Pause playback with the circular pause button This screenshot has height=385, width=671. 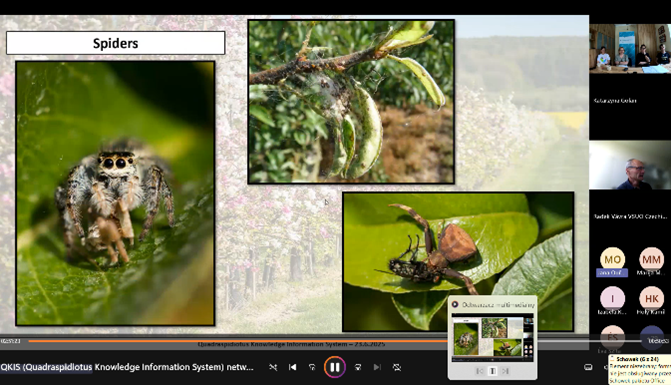[x=335, y=367]
